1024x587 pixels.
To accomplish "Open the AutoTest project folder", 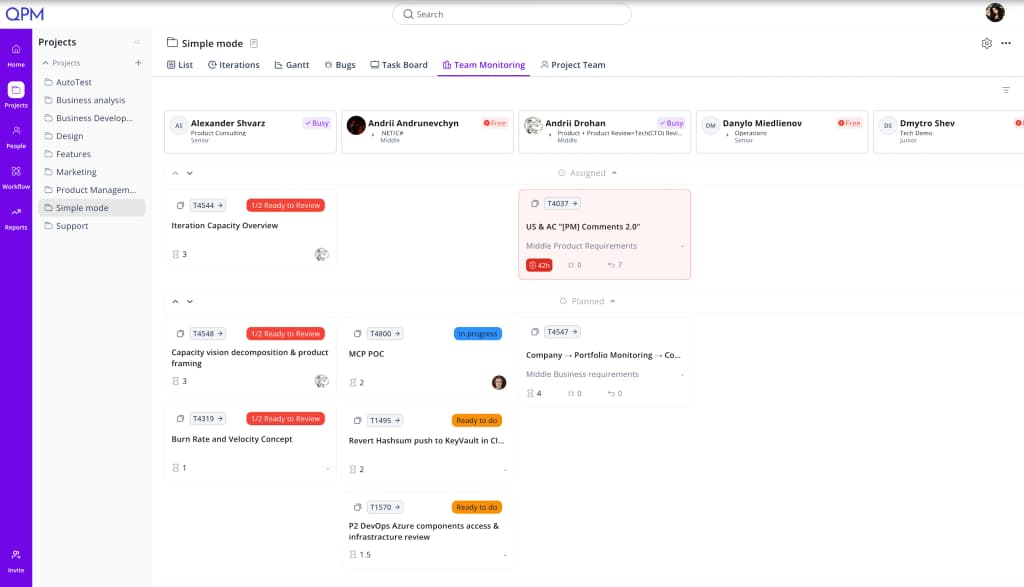I will (x=91, y=82).
